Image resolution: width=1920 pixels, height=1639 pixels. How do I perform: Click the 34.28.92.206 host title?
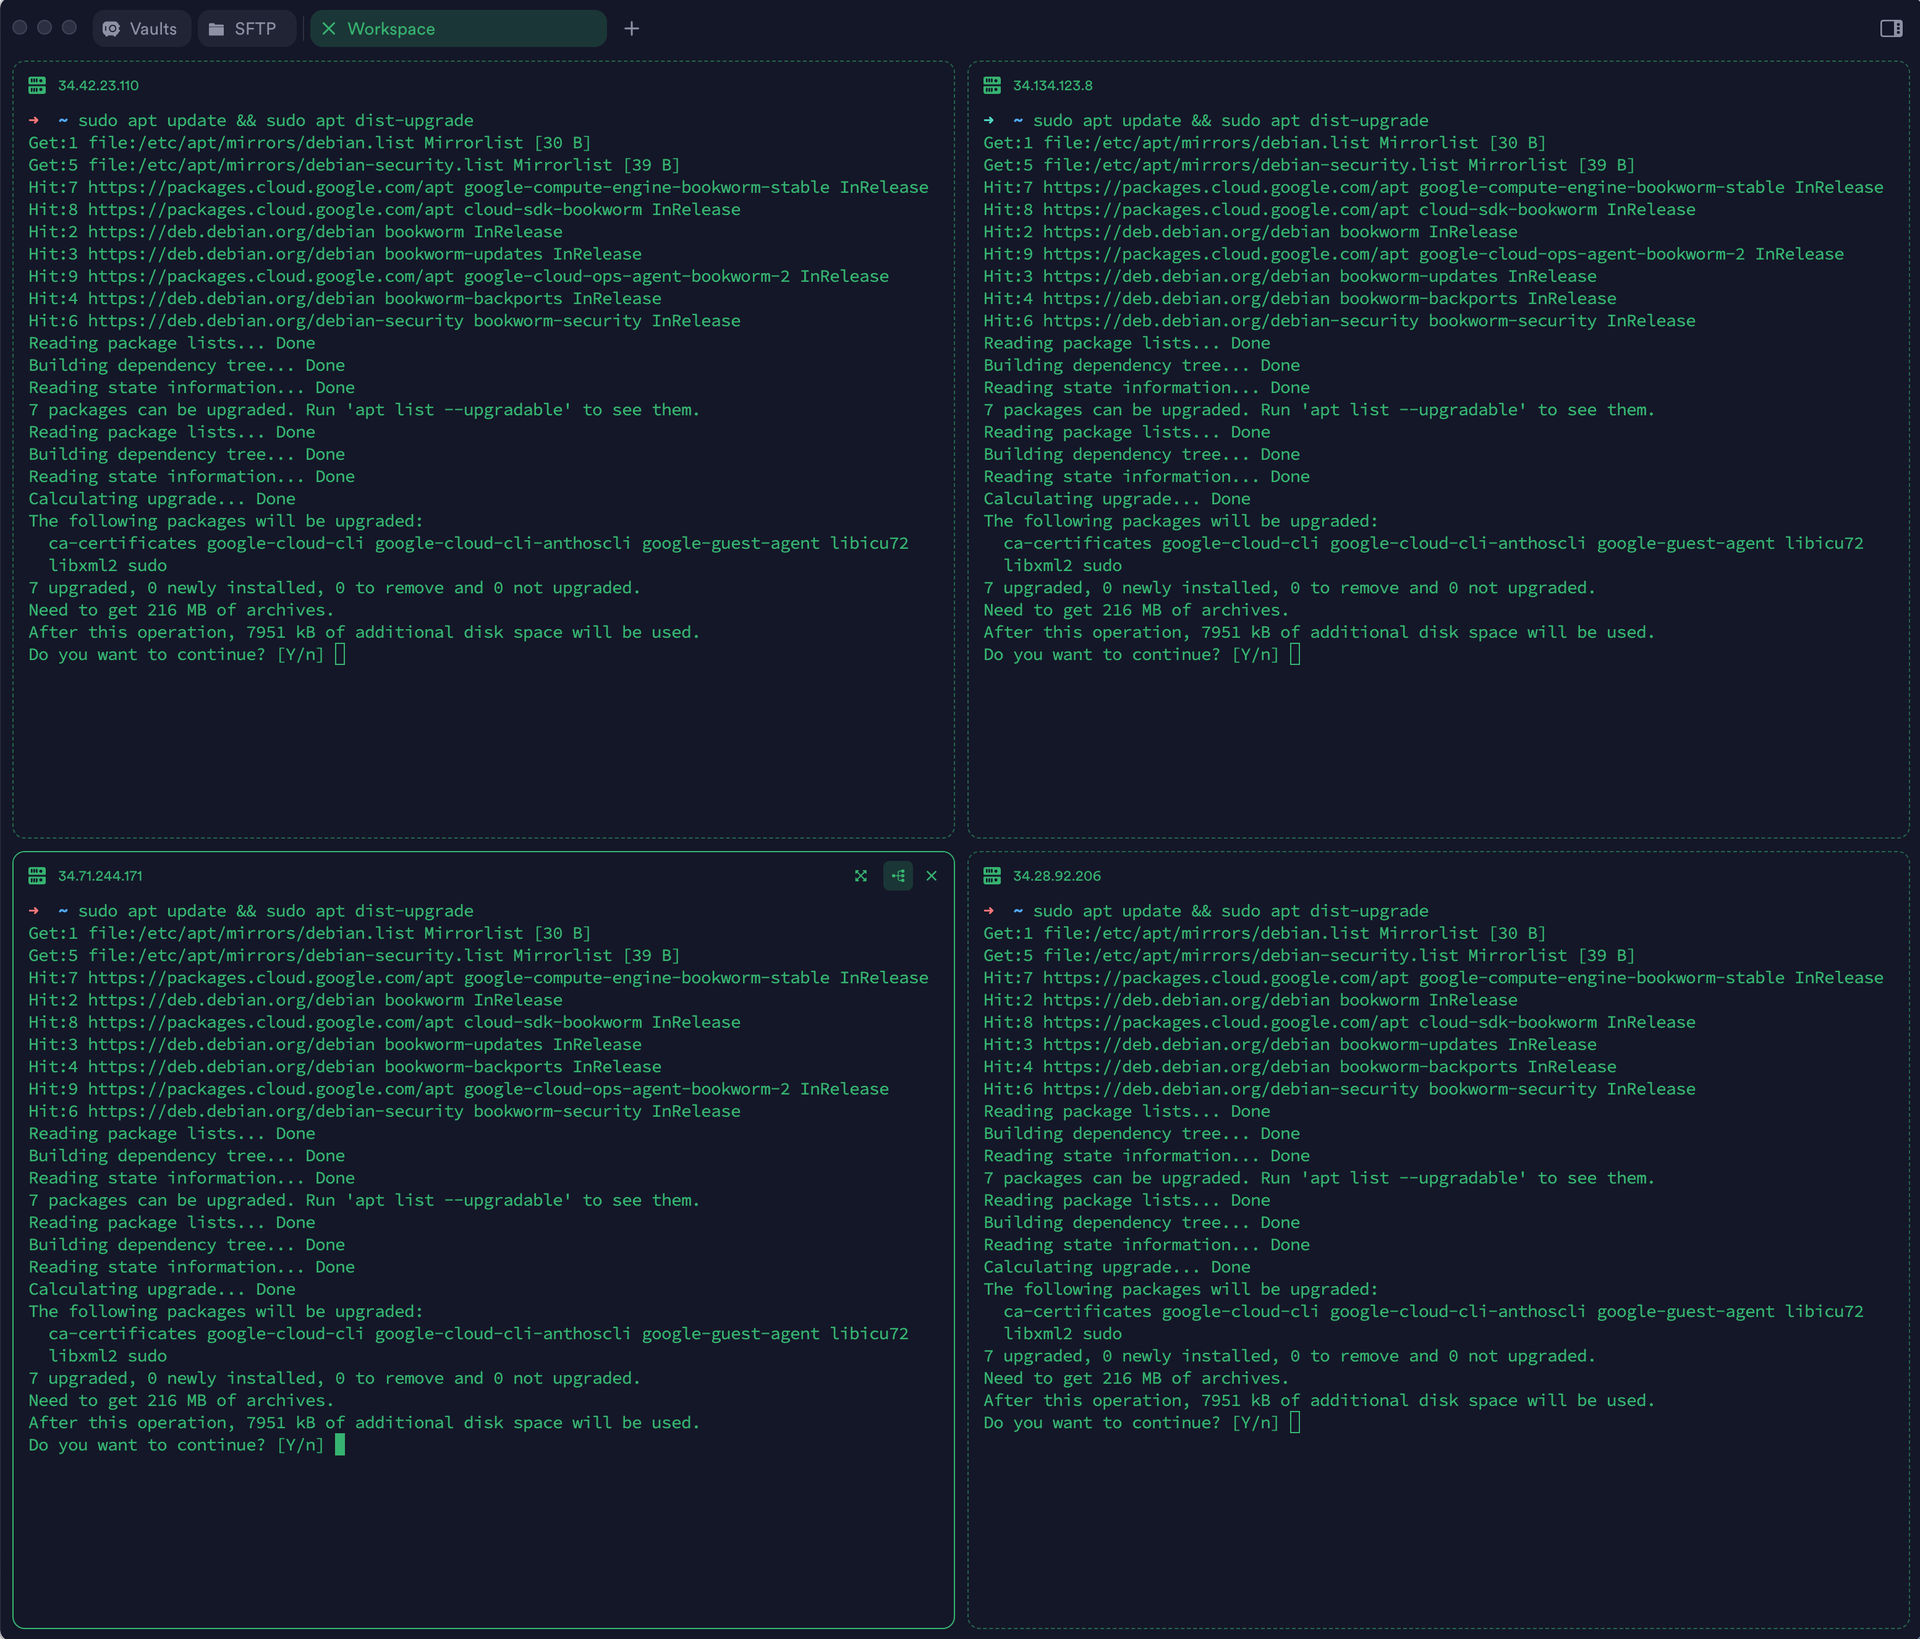tap(1056, 876)
